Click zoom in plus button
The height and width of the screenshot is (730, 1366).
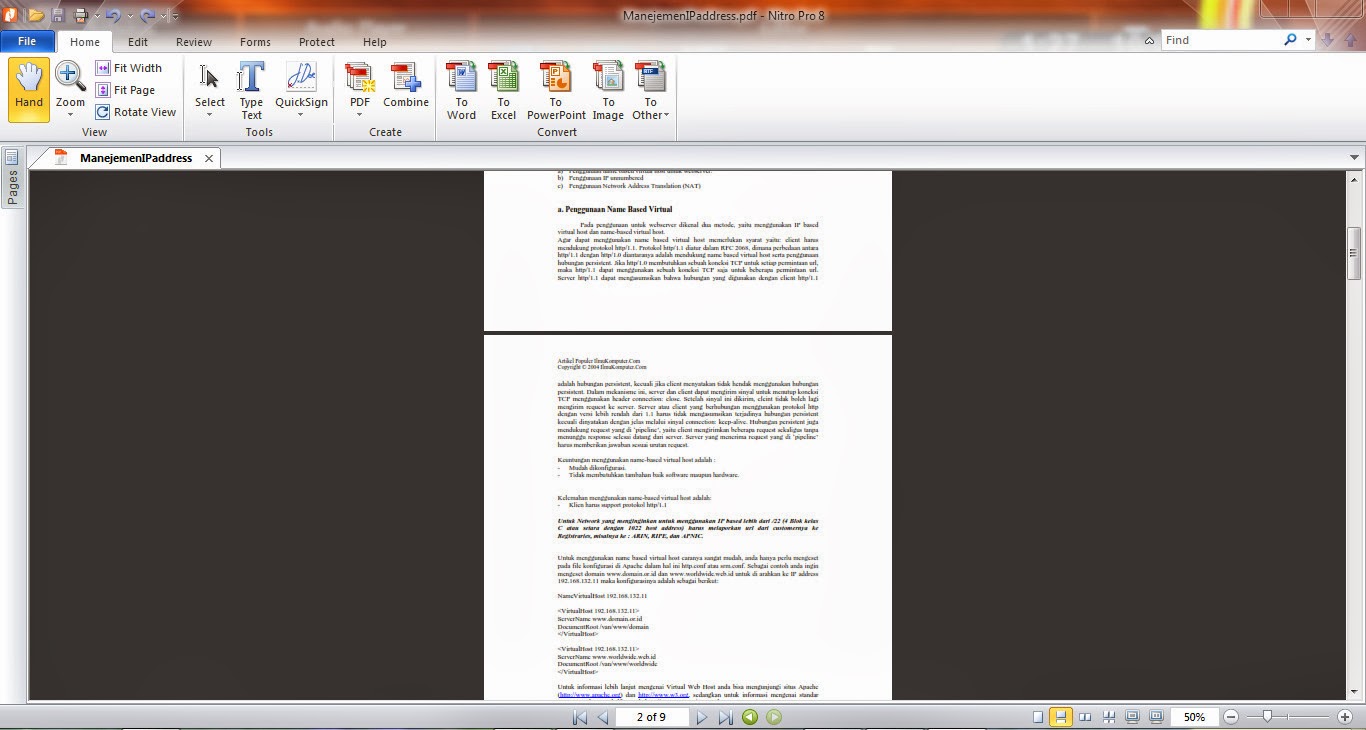click(x=1345, y=717)
